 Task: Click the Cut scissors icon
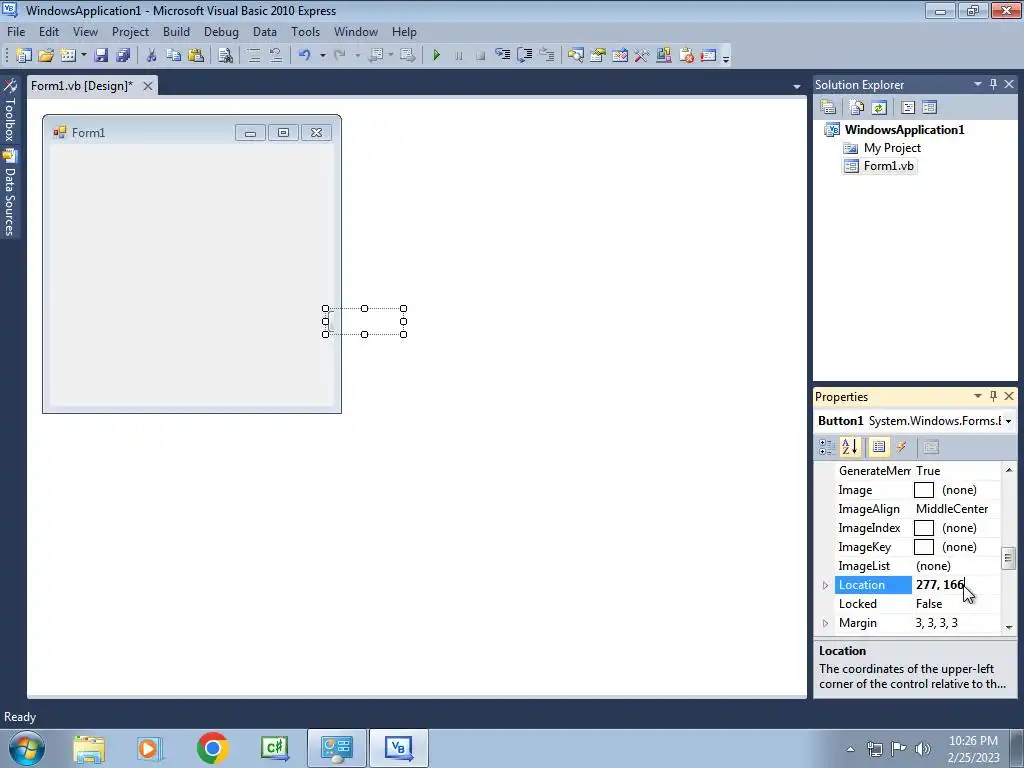(x=152, y=56)
